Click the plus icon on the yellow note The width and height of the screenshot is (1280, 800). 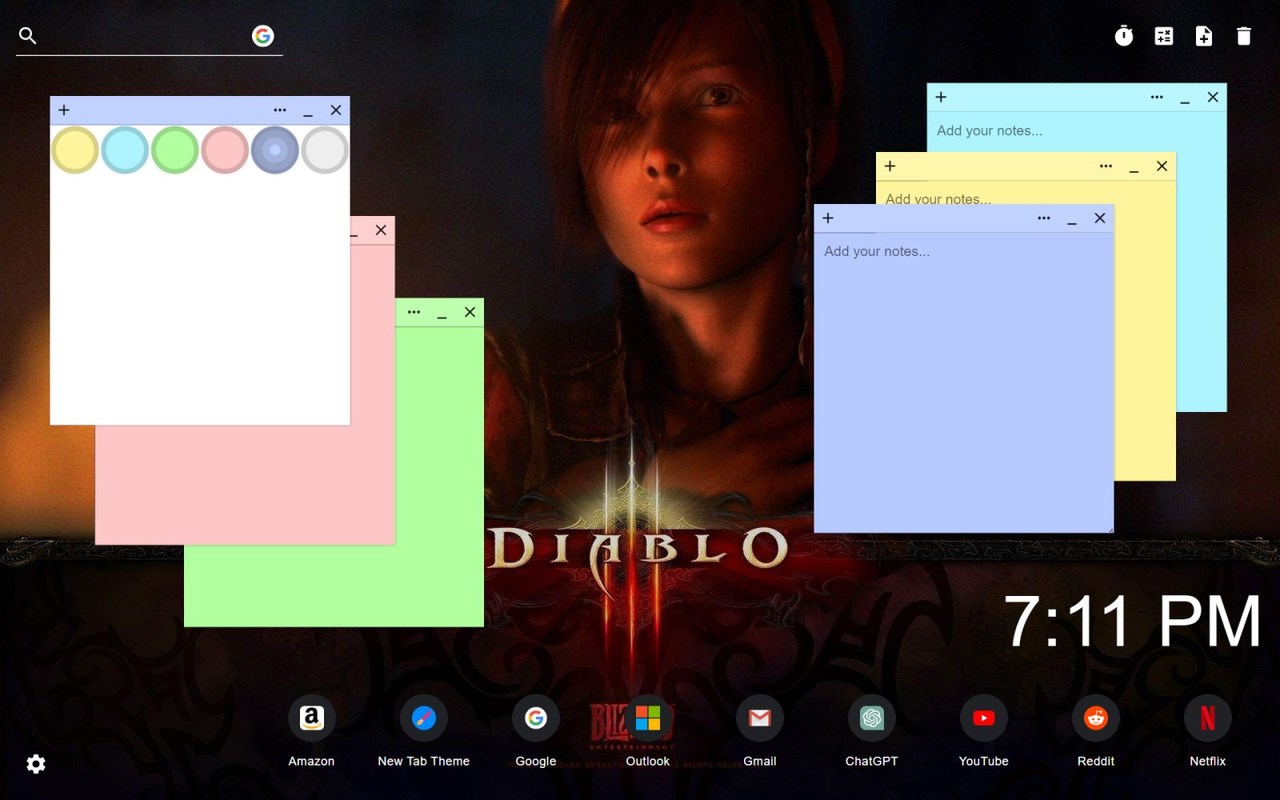890,166
